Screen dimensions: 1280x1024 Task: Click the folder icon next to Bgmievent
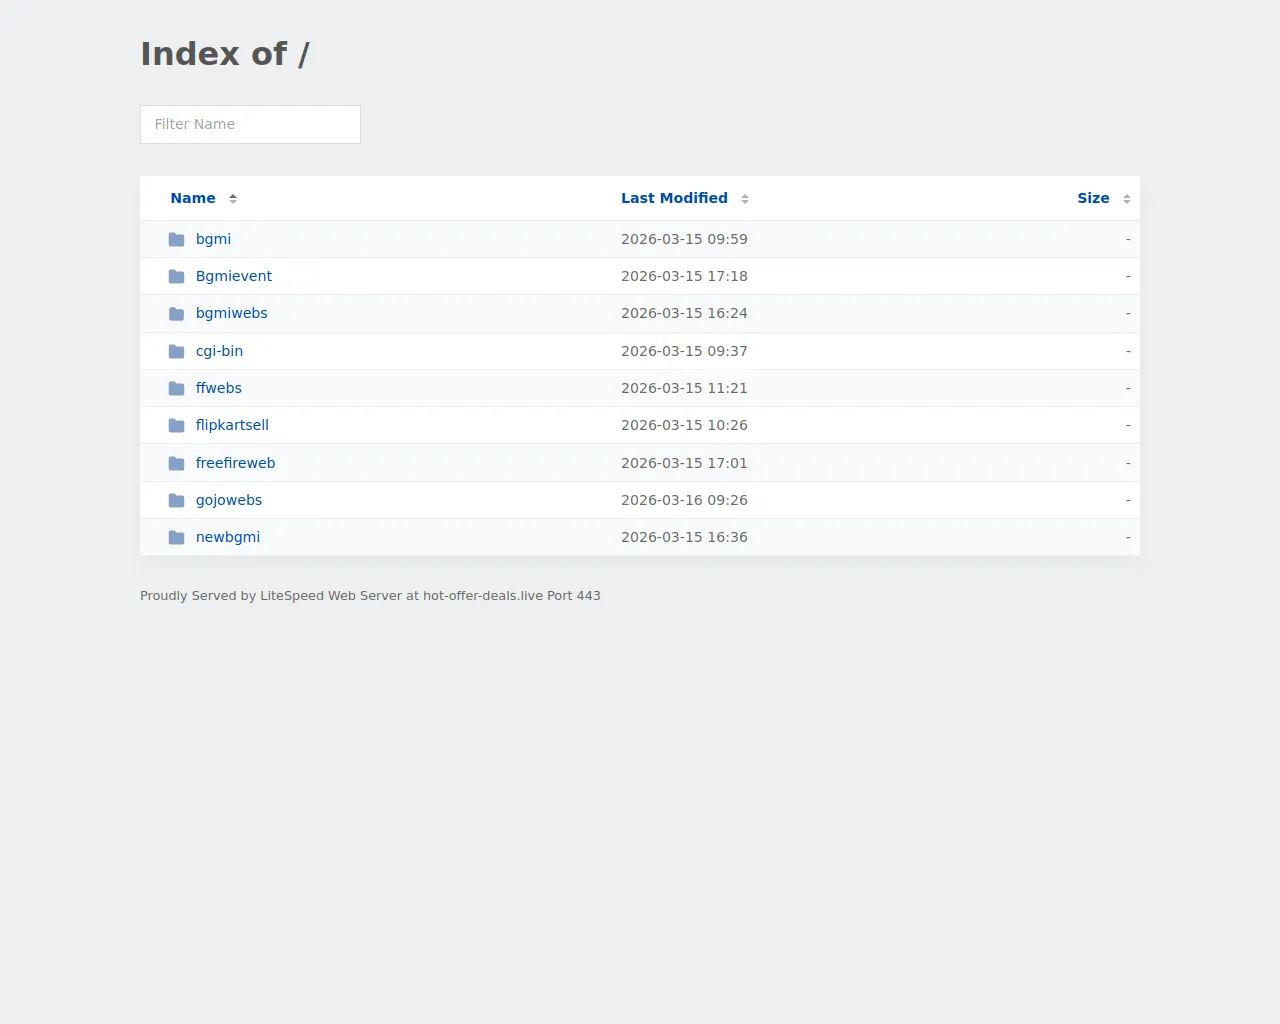click(x=176, y=277)
